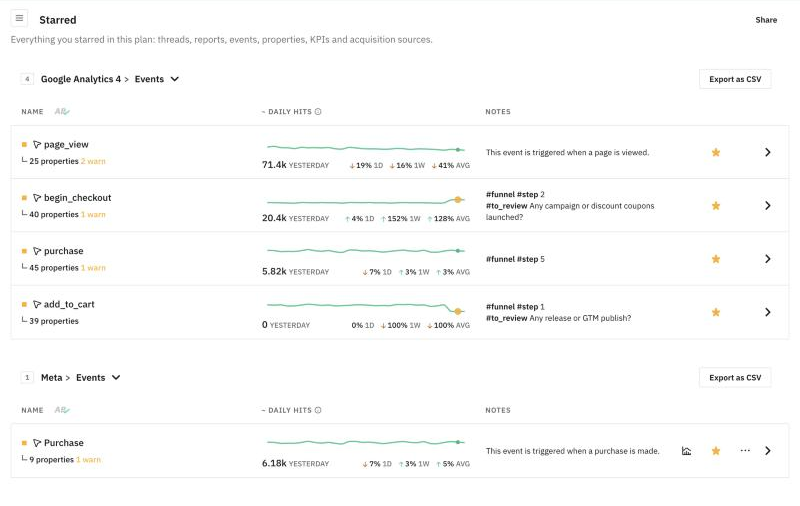Open begin_checkout details with right chevron
Viewport: 800px width, 506px height.
(x=767, y=206)
